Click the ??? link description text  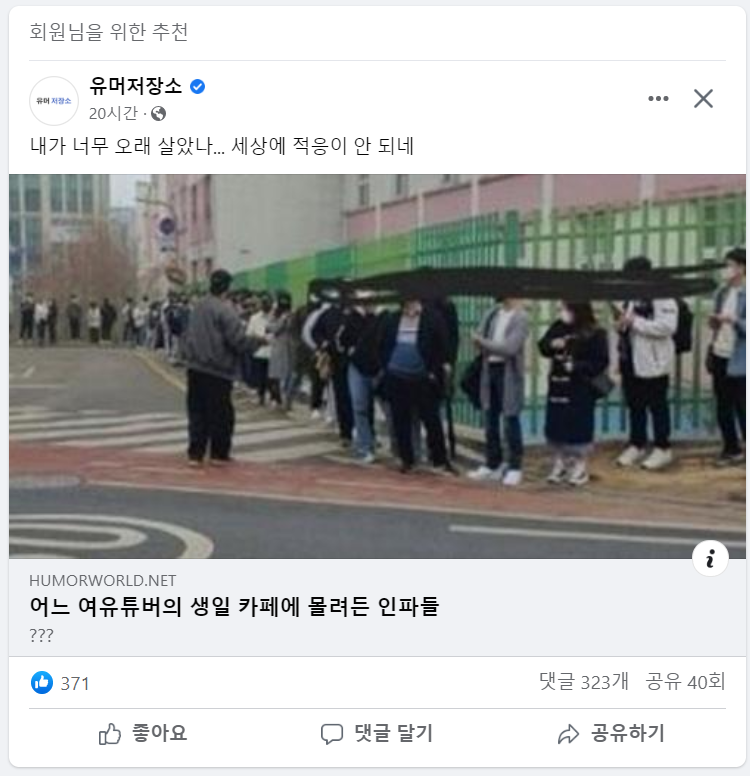pyautogui.click(x=42, y=635)
